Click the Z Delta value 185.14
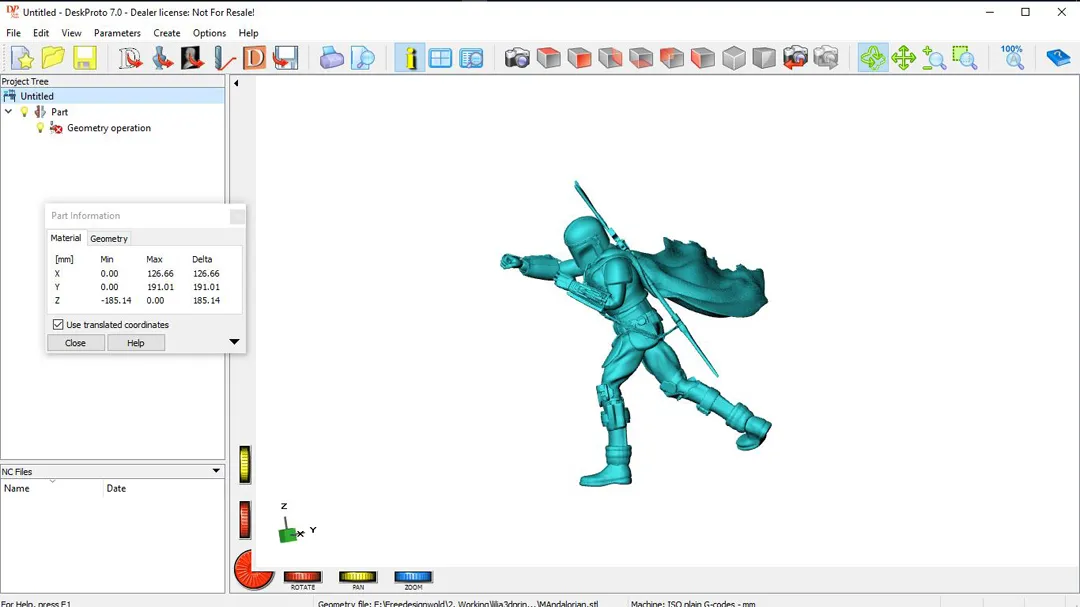The image size is (1080, 607). [x=207, y=300]
